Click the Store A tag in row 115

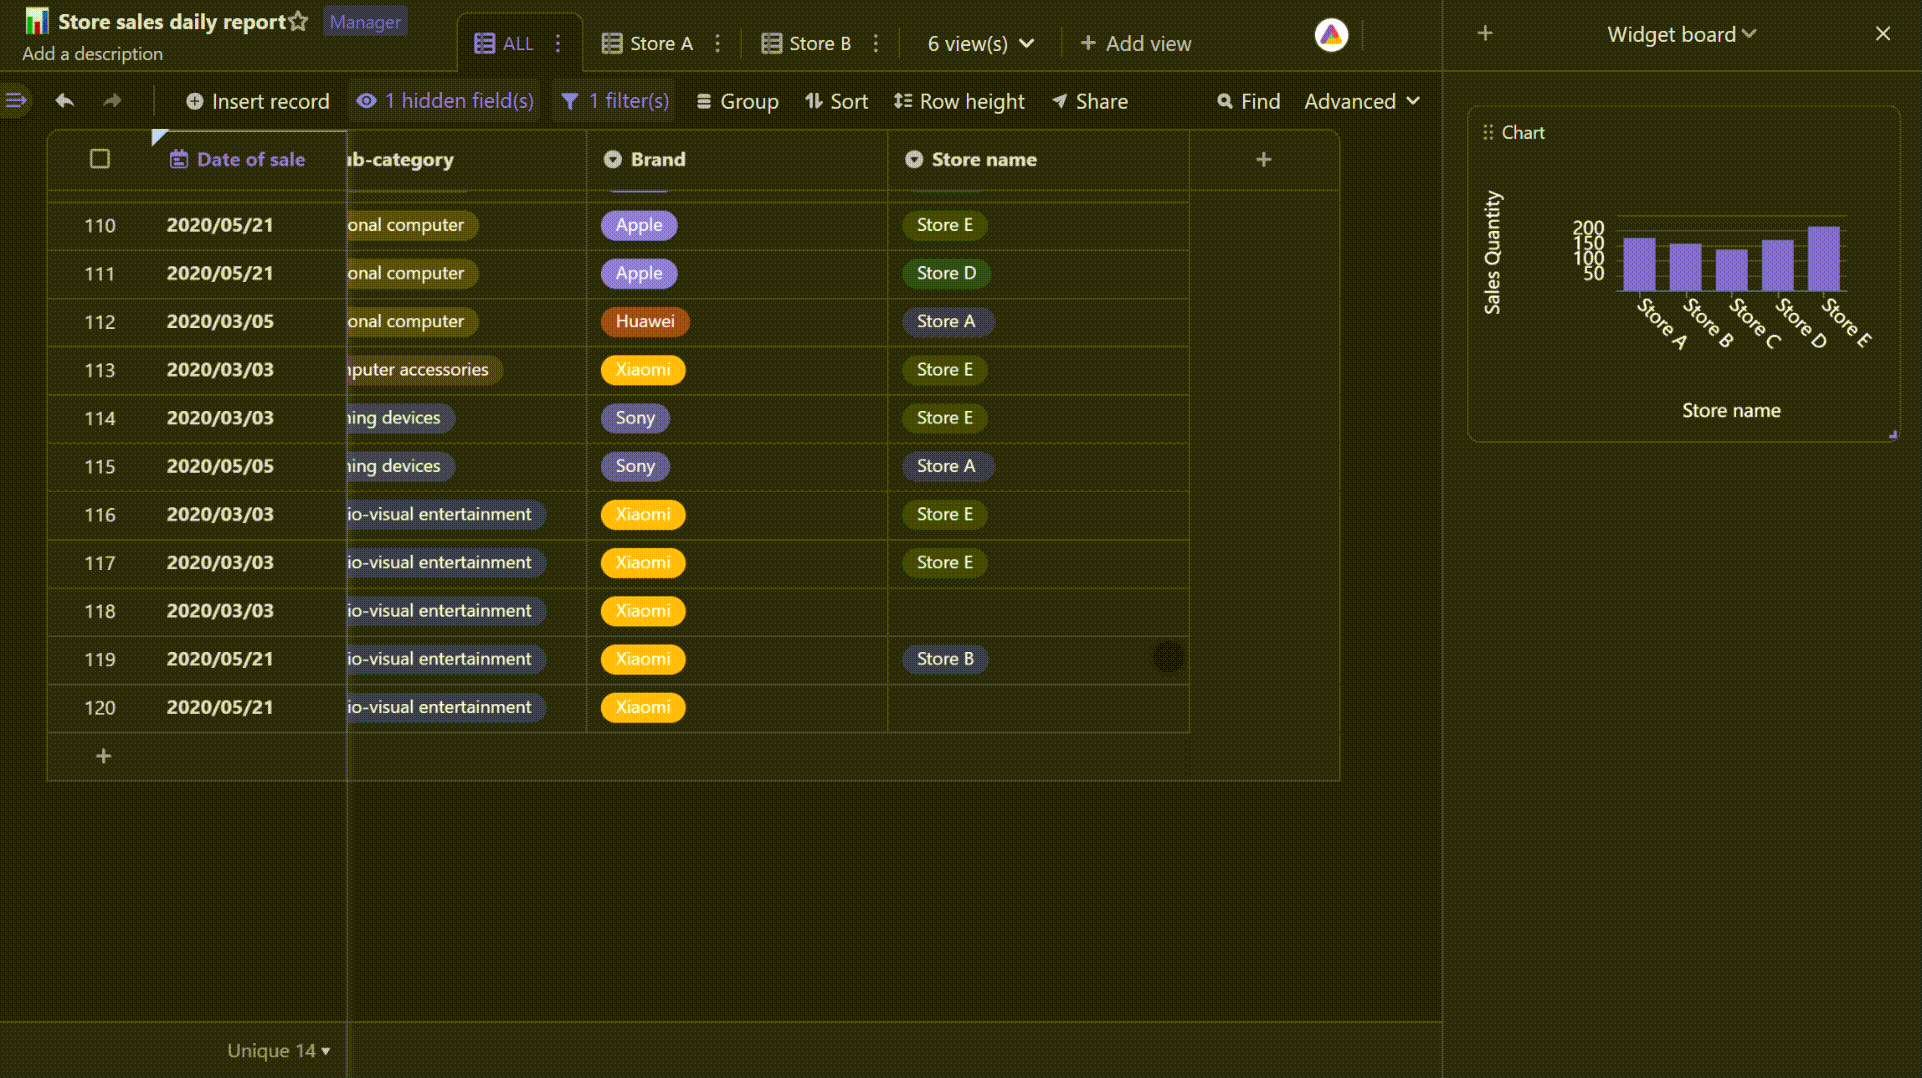point(946,466)
